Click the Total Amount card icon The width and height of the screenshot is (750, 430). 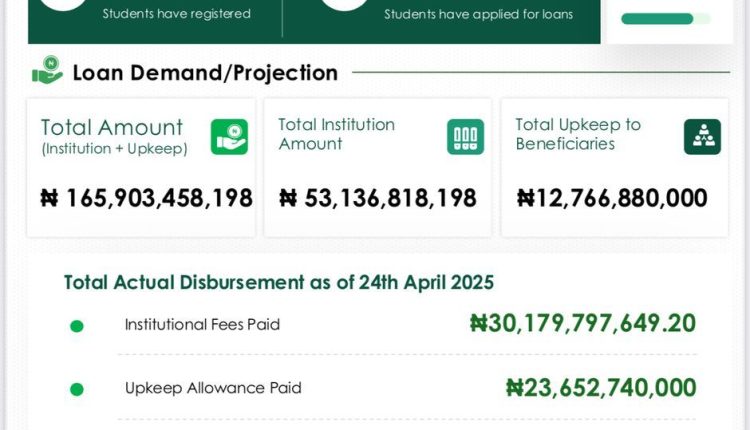coord(229,136)
